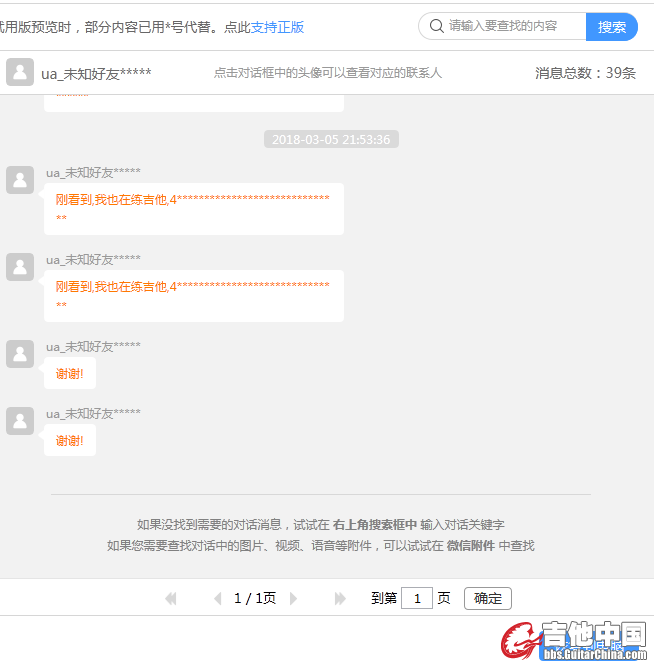
Task: Click avatar of second 刚看到 message sender
Action: [20, 267]
